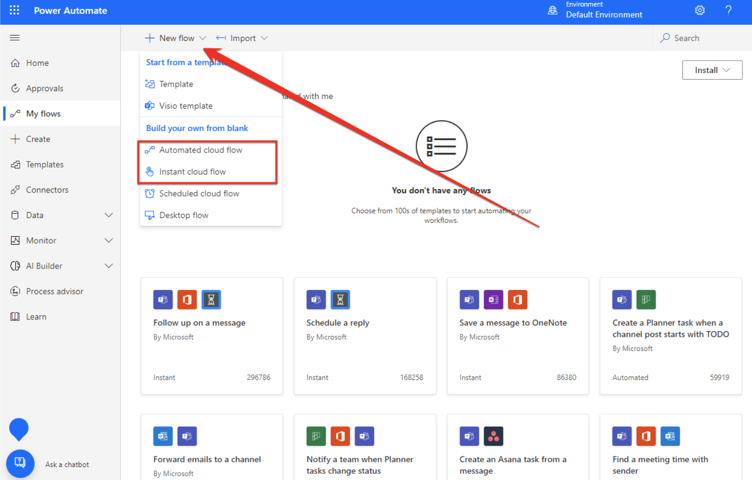The height and width of the screenshot is (480, 752).
Task: Expand the Data section chevron
Action: (109, 215)
